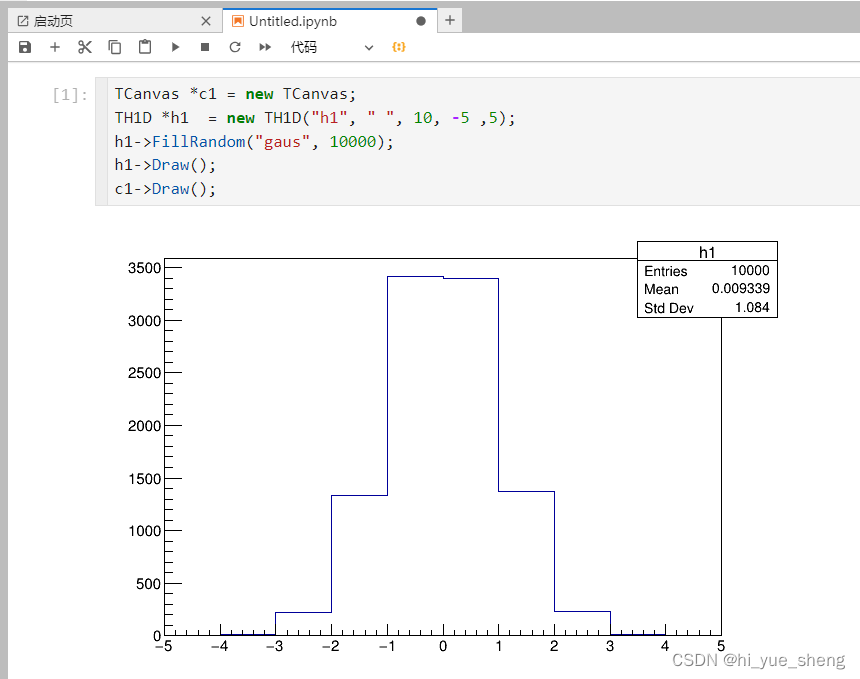The image size is (860, 679).
Task: Click the Entries 10000 row in stats box
Action: [707, 271]
